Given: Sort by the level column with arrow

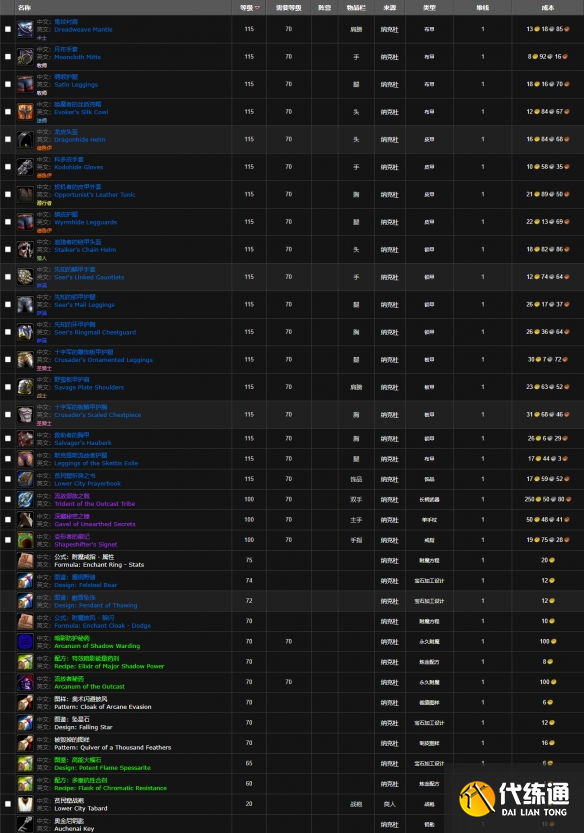Looking at the screenshot, I should point(249,7).
